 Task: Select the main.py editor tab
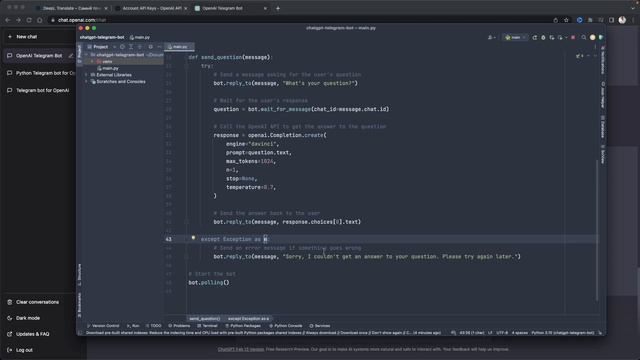(178, 47)
